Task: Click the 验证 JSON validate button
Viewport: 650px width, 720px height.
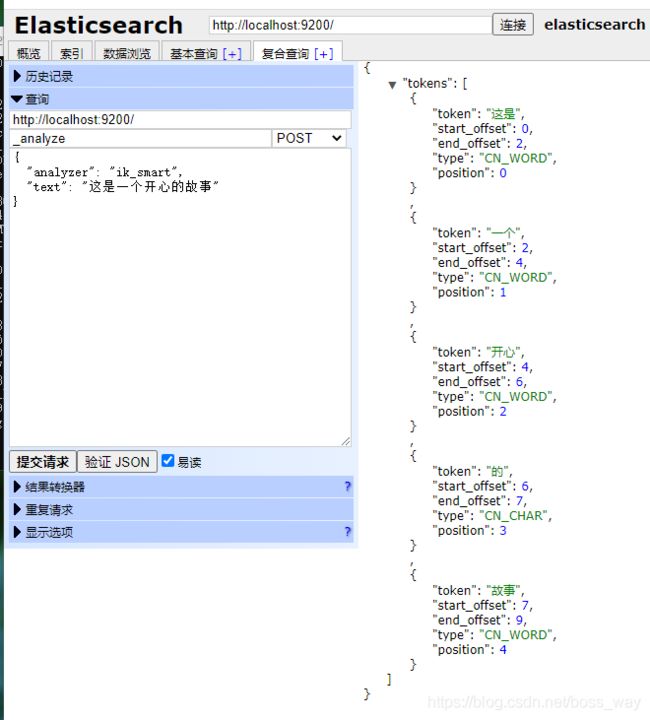Action: (117, 461)
